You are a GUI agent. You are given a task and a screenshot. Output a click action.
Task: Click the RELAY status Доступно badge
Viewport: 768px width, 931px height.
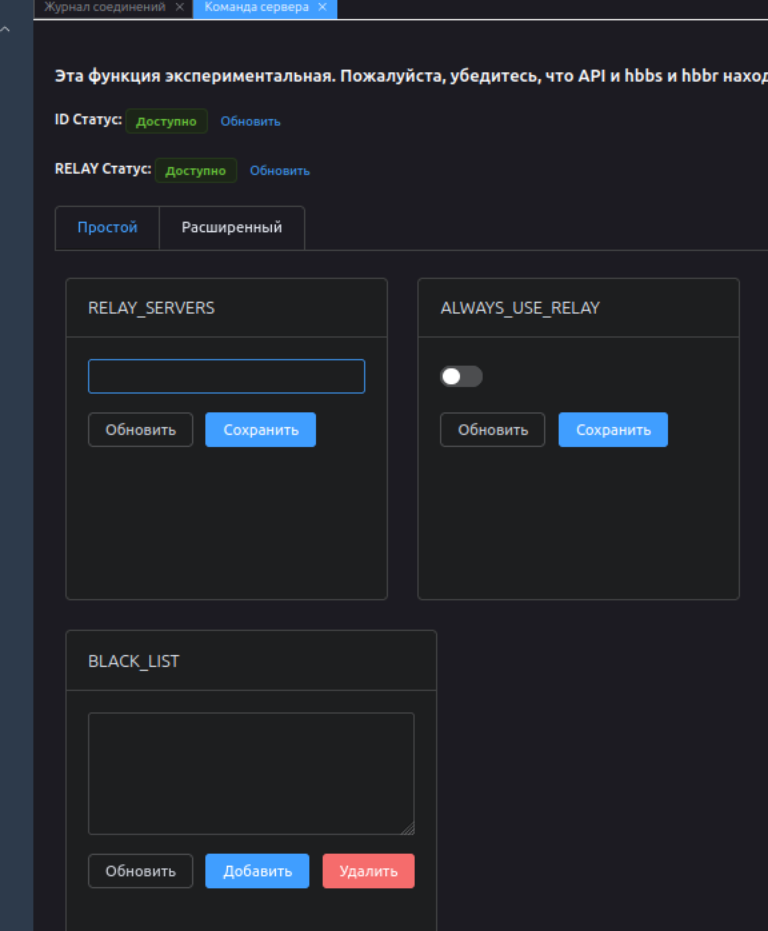(x=195, y=171)
